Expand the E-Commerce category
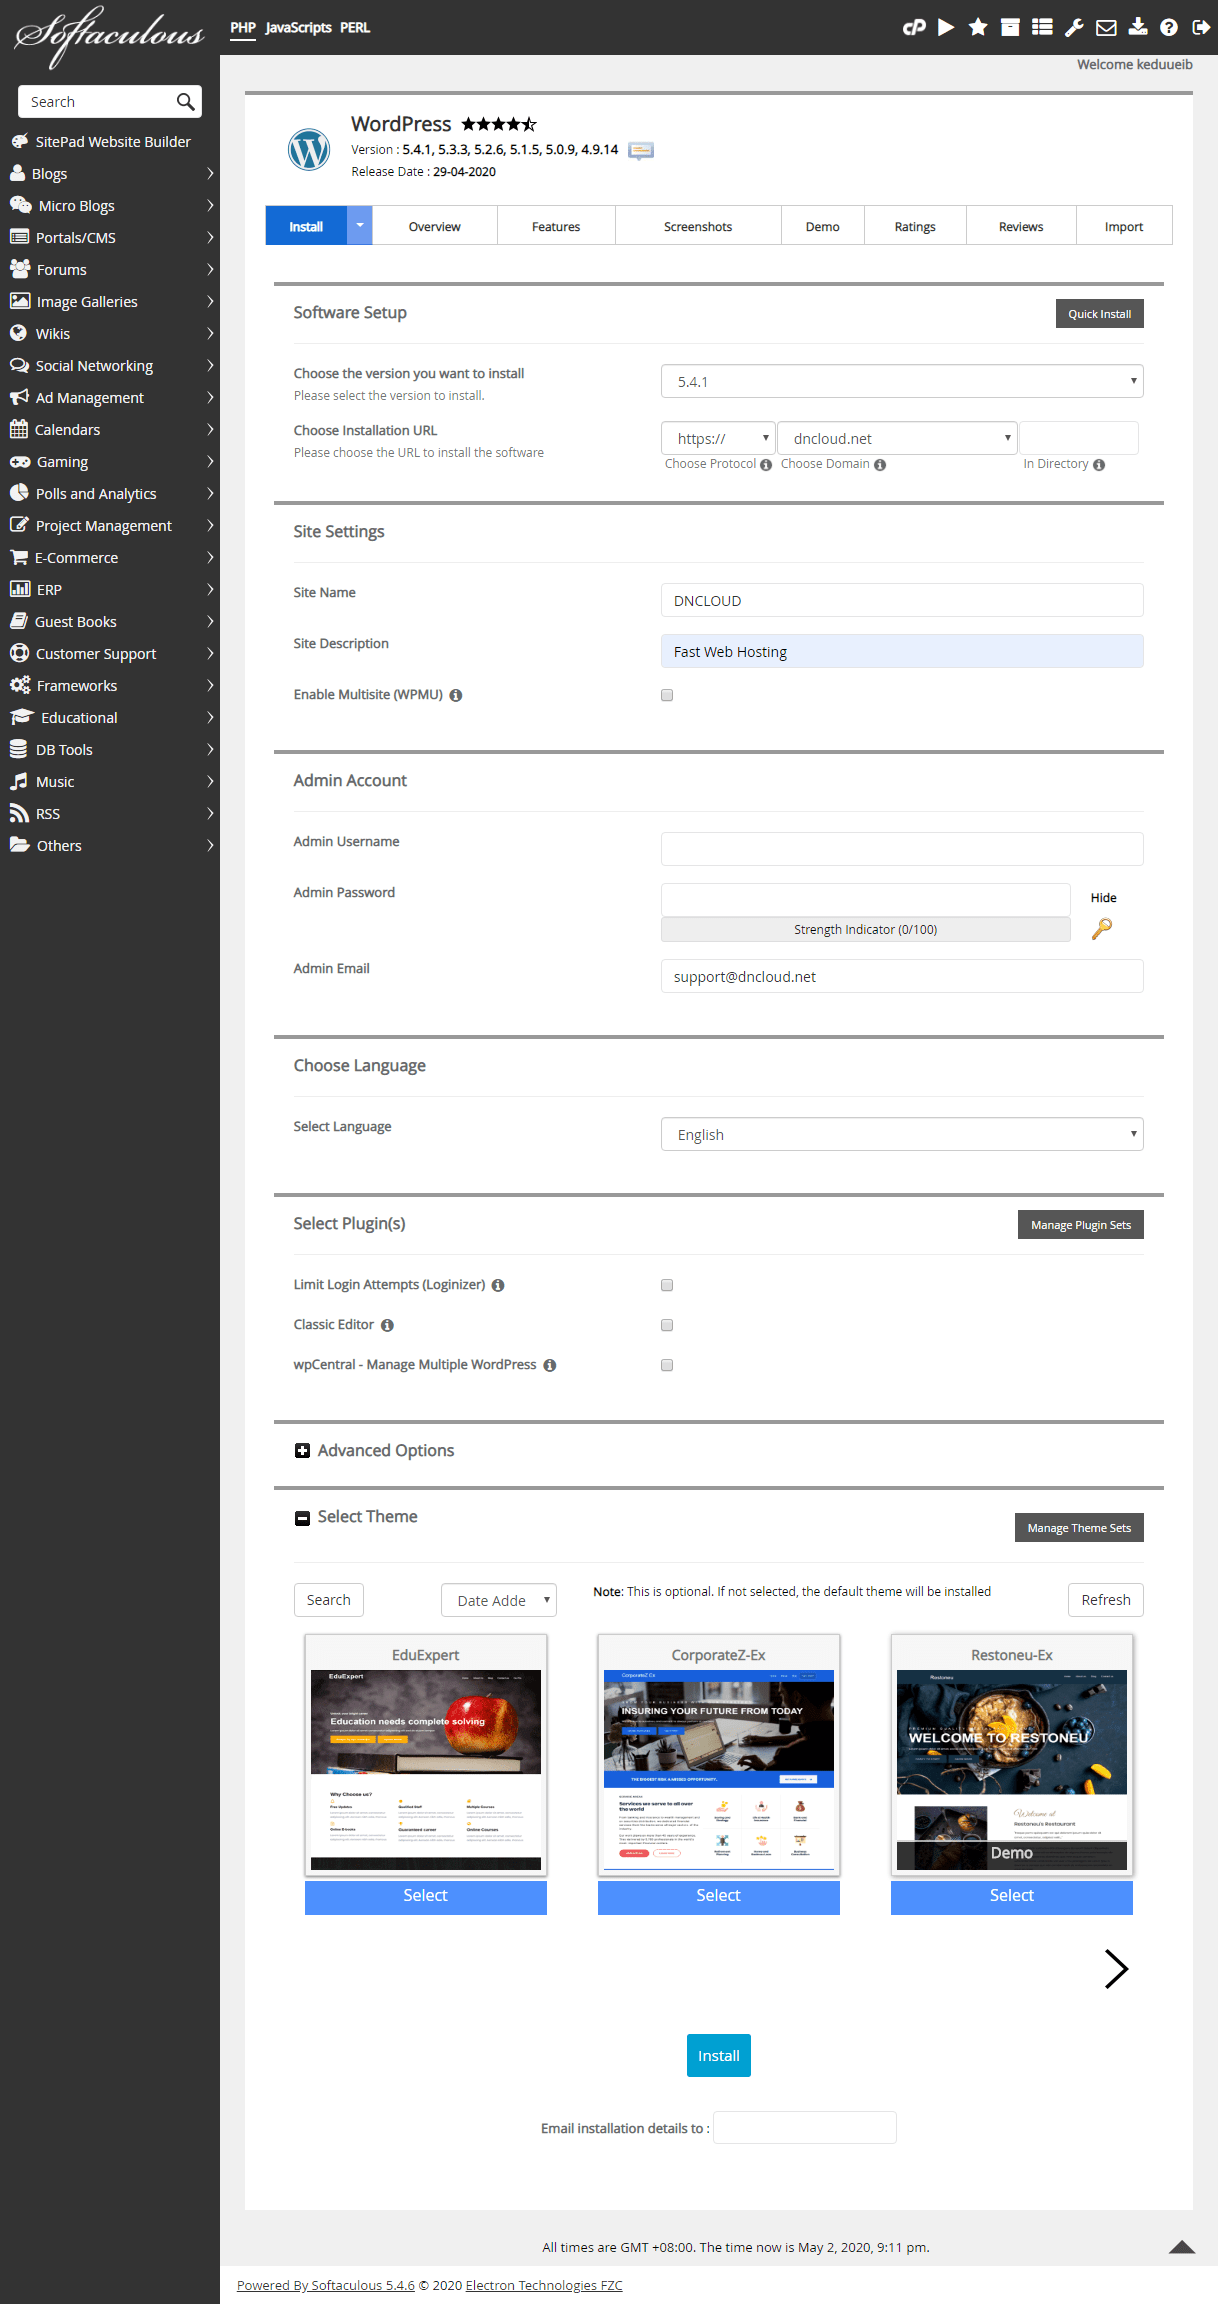1218x2304 pixels. coord(110,558)
